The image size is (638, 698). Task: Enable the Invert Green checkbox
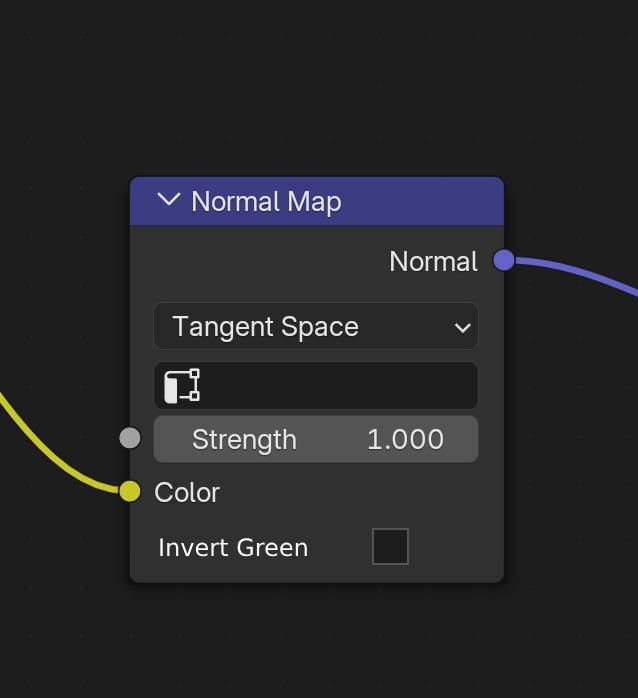[x=390, y=546]
